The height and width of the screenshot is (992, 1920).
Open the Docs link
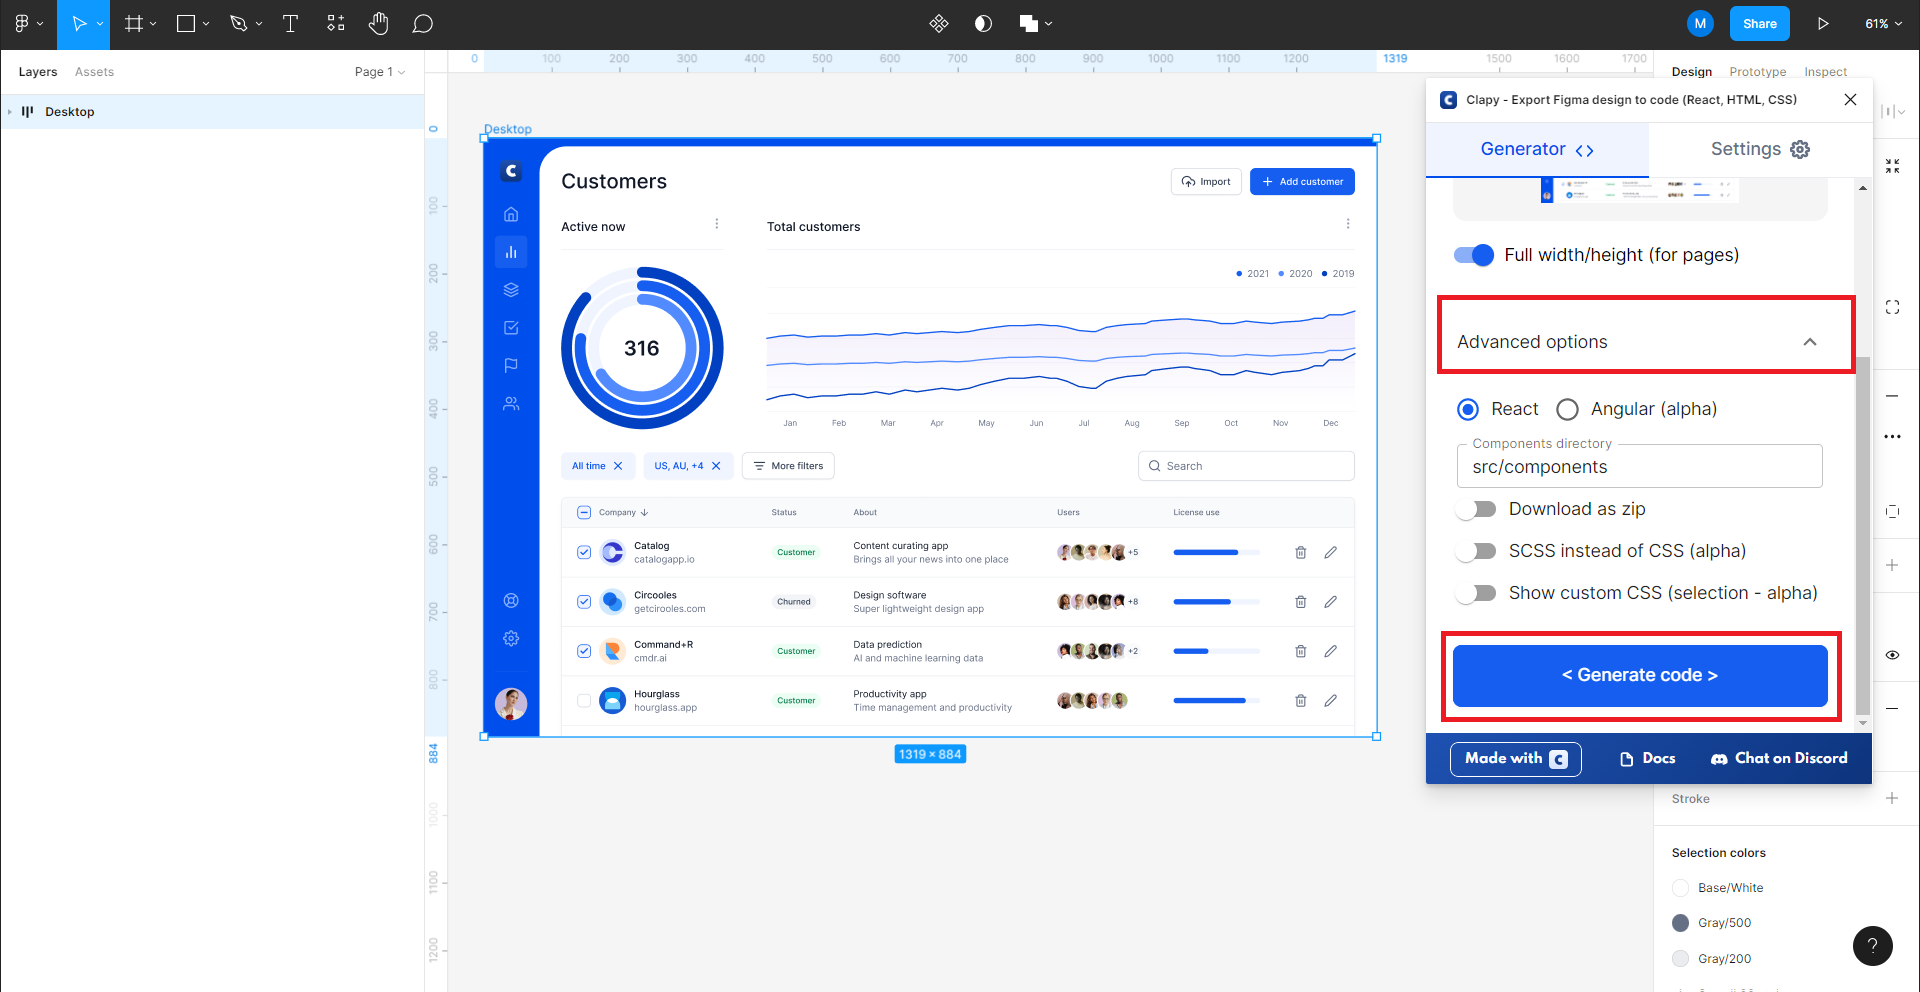(x=1648, y=759)
